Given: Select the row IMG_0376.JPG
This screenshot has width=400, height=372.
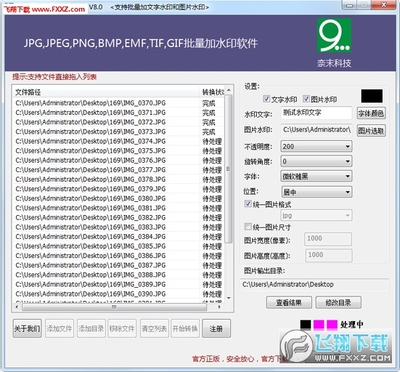Looking at the screenshot, I should (x=119, y=160).
